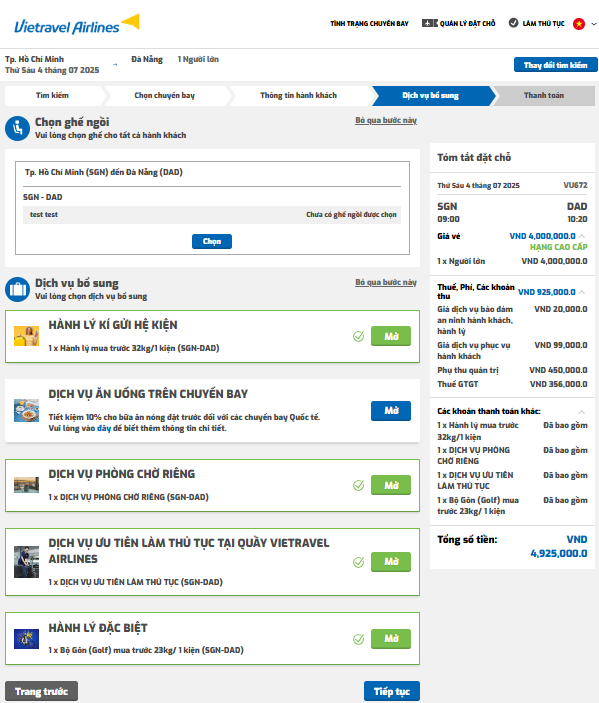The width and height of the screenshot is (599, 703).
Task: Click the departure time 09:00
Action: point(448,219)
